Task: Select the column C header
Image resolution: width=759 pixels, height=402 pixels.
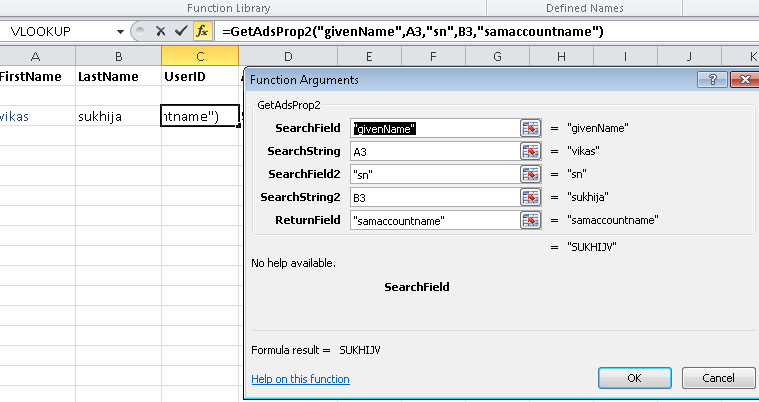Action: click(200, 54)
